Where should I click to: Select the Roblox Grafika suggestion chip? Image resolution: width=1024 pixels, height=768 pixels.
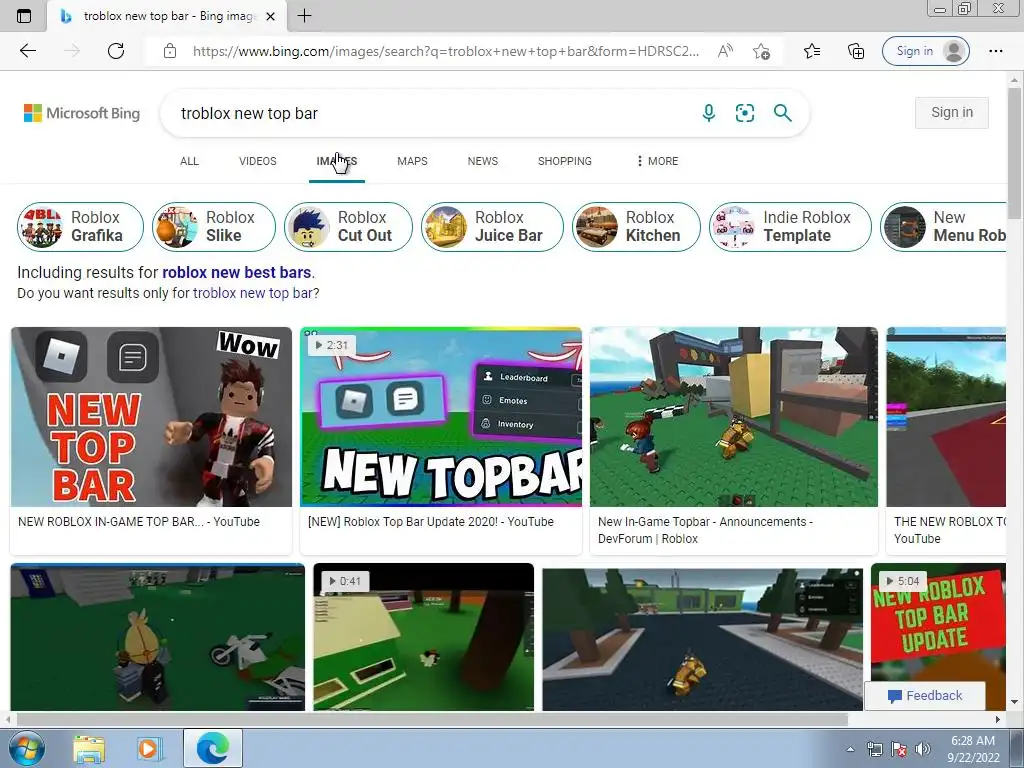tap(80, 227)
